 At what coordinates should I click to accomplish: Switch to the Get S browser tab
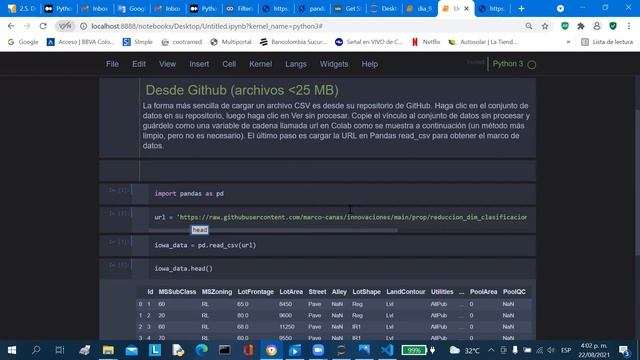click(347, 9)
